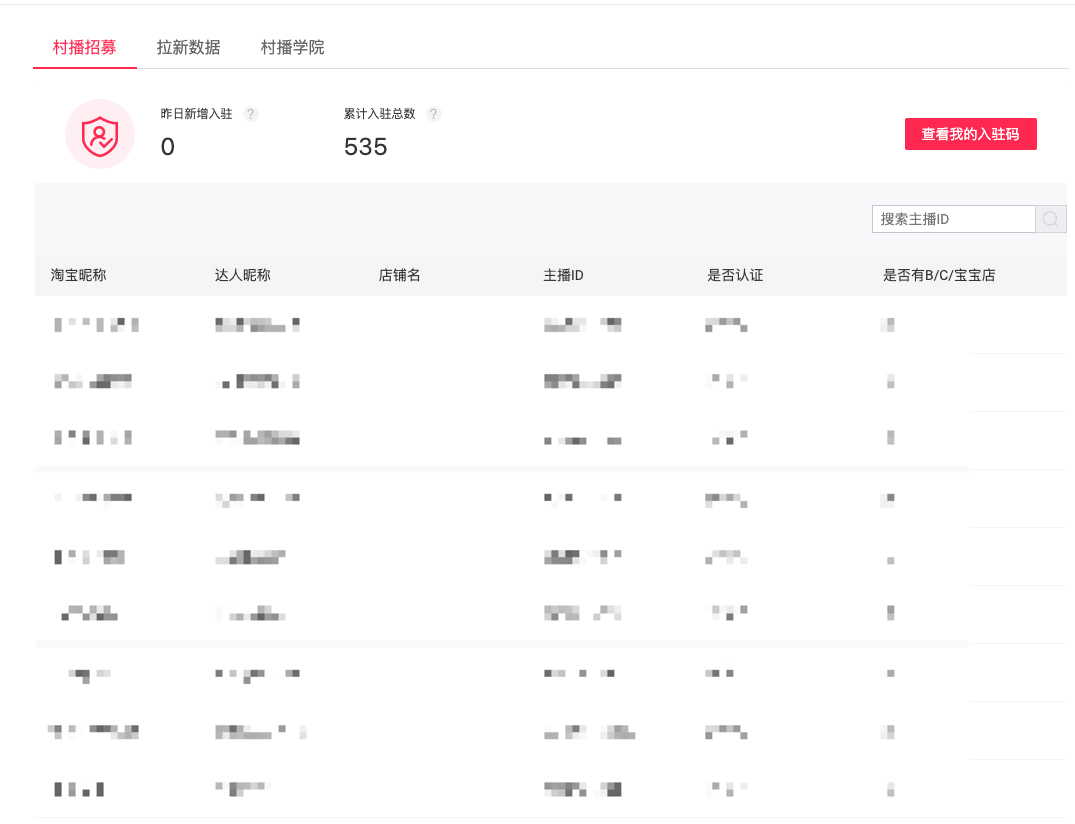Click the pink shield-person avatar icon
The height and width of the screenshot is (824, 1075).
pos(99,133)
